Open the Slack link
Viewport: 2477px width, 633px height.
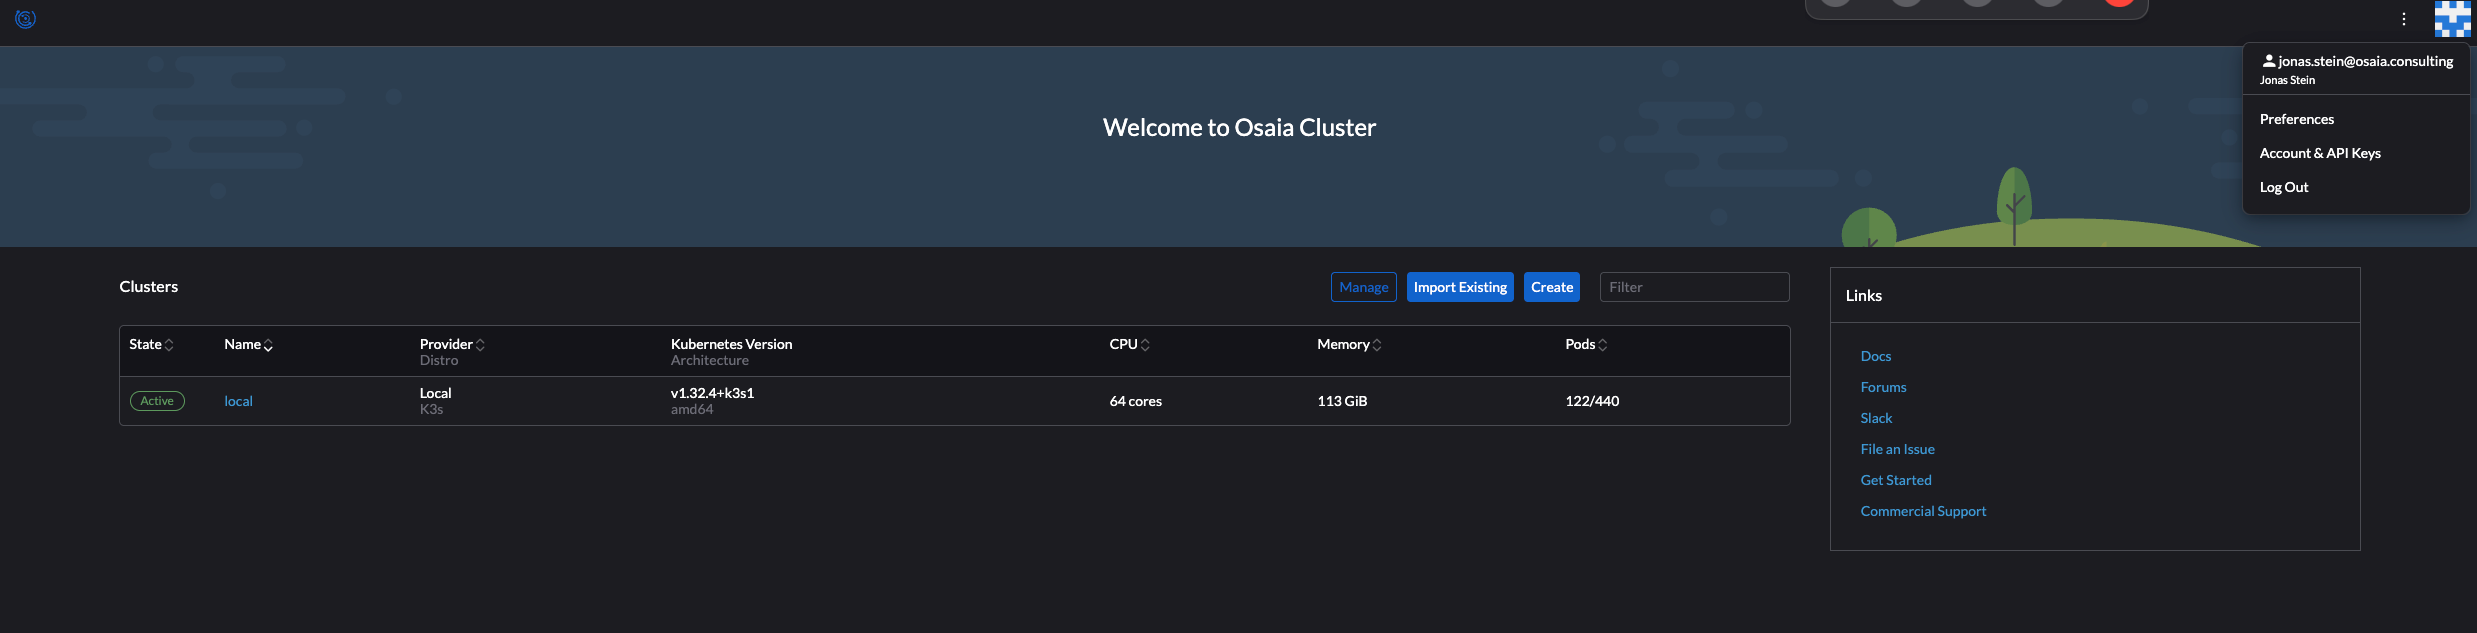[x=1877, y=418]
